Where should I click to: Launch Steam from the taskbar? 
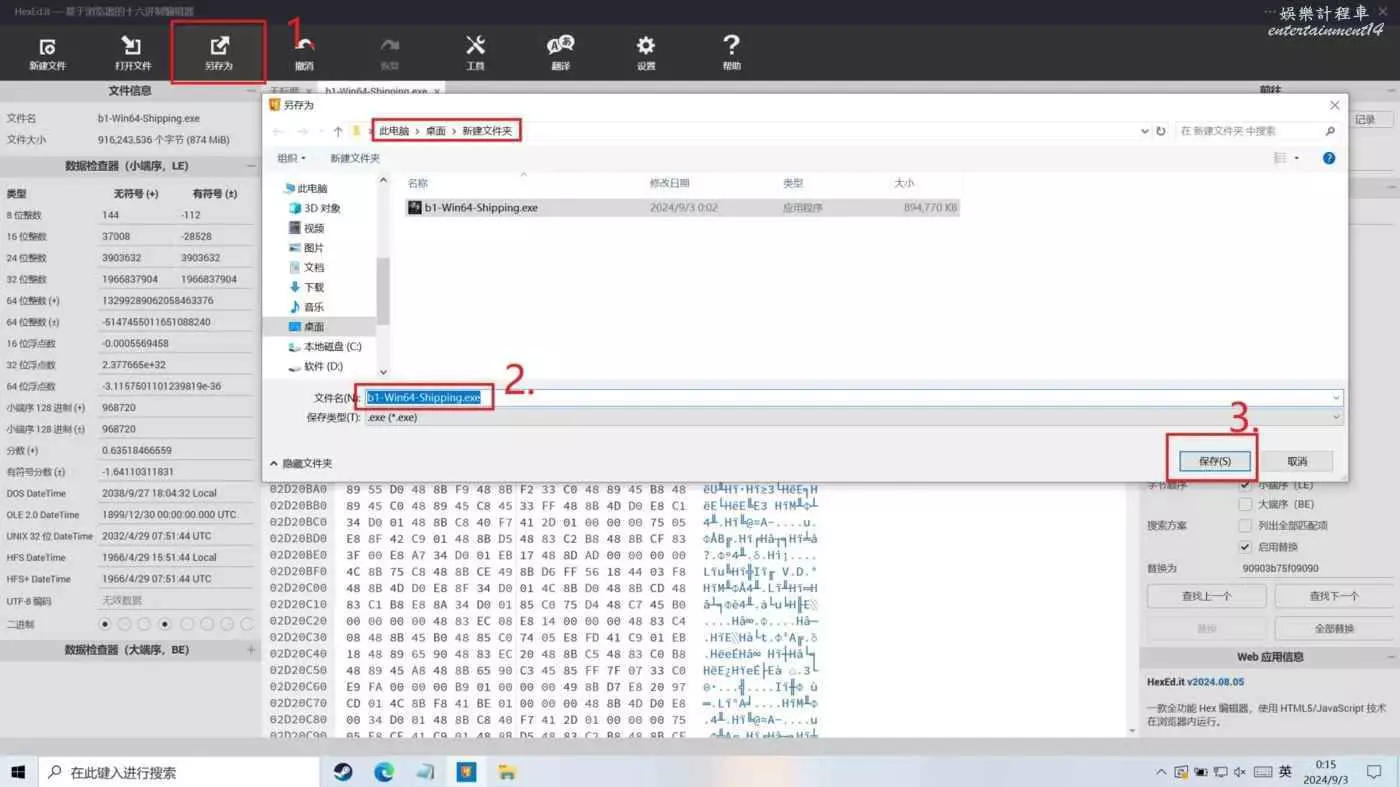342,771
